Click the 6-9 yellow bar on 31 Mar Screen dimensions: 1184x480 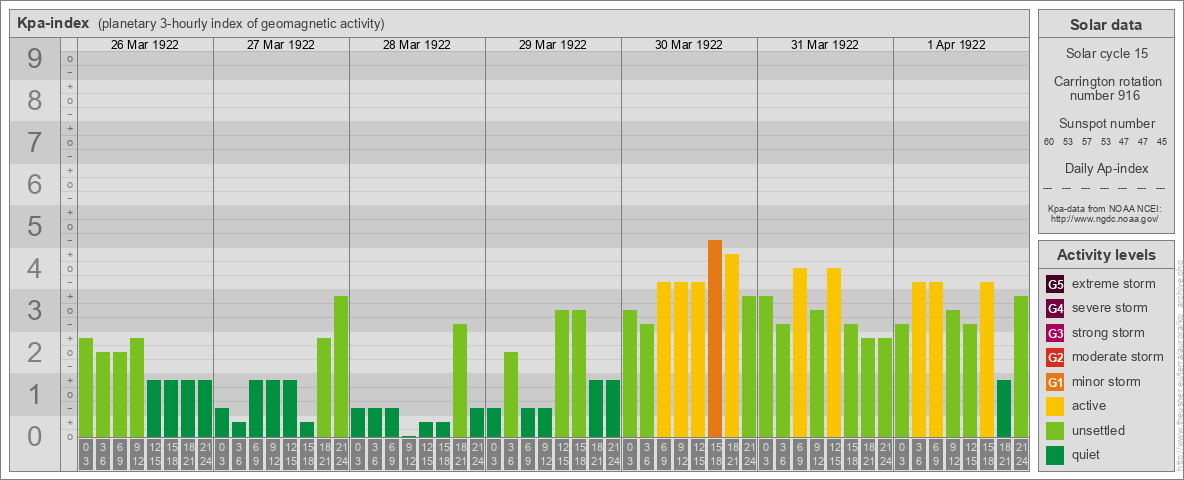coord(800,352)
